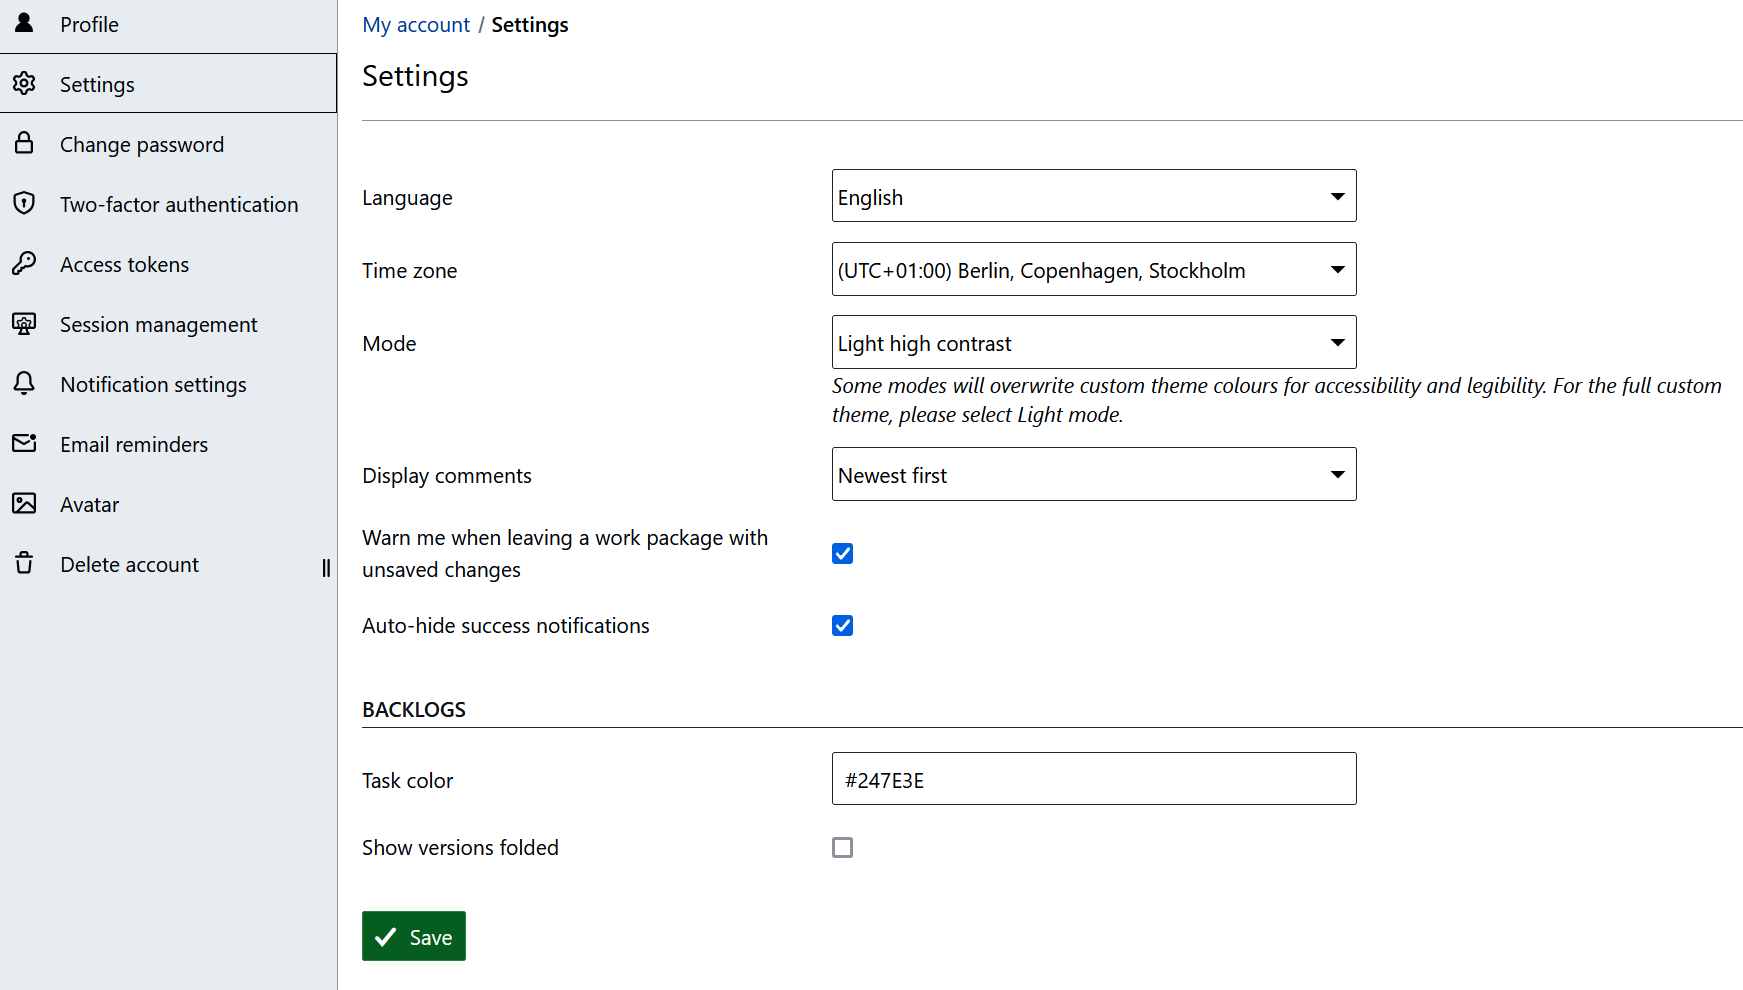Click the Delete account trash icon
This screenshot has width=1743, height=990.
coord(24,564)
